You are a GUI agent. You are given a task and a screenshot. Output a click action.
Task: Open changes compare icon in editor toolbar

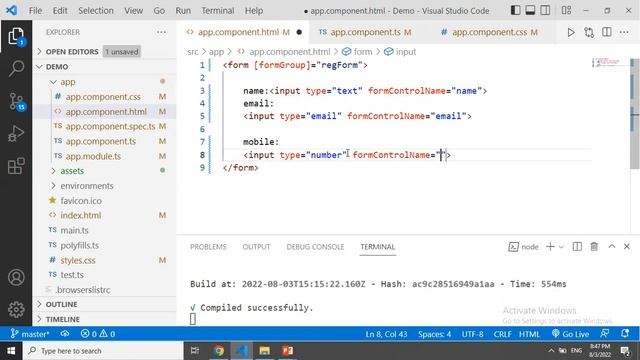click(589, 32)
